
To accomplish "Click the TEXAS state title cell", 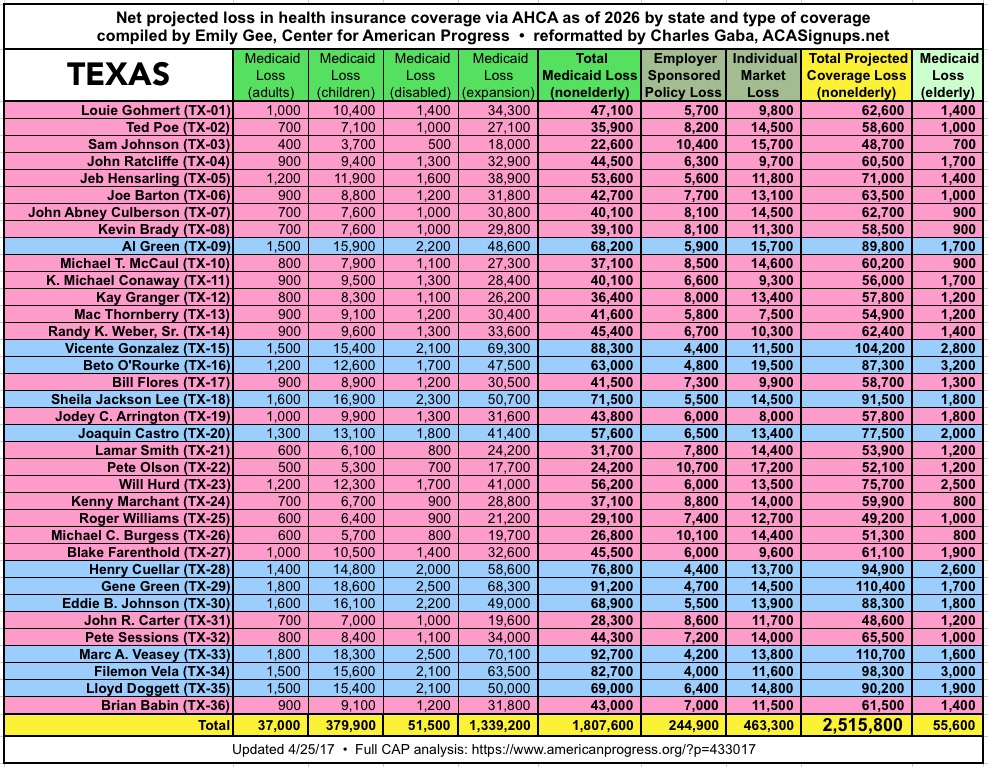I will pyautogui.click(x=118, y=74).
